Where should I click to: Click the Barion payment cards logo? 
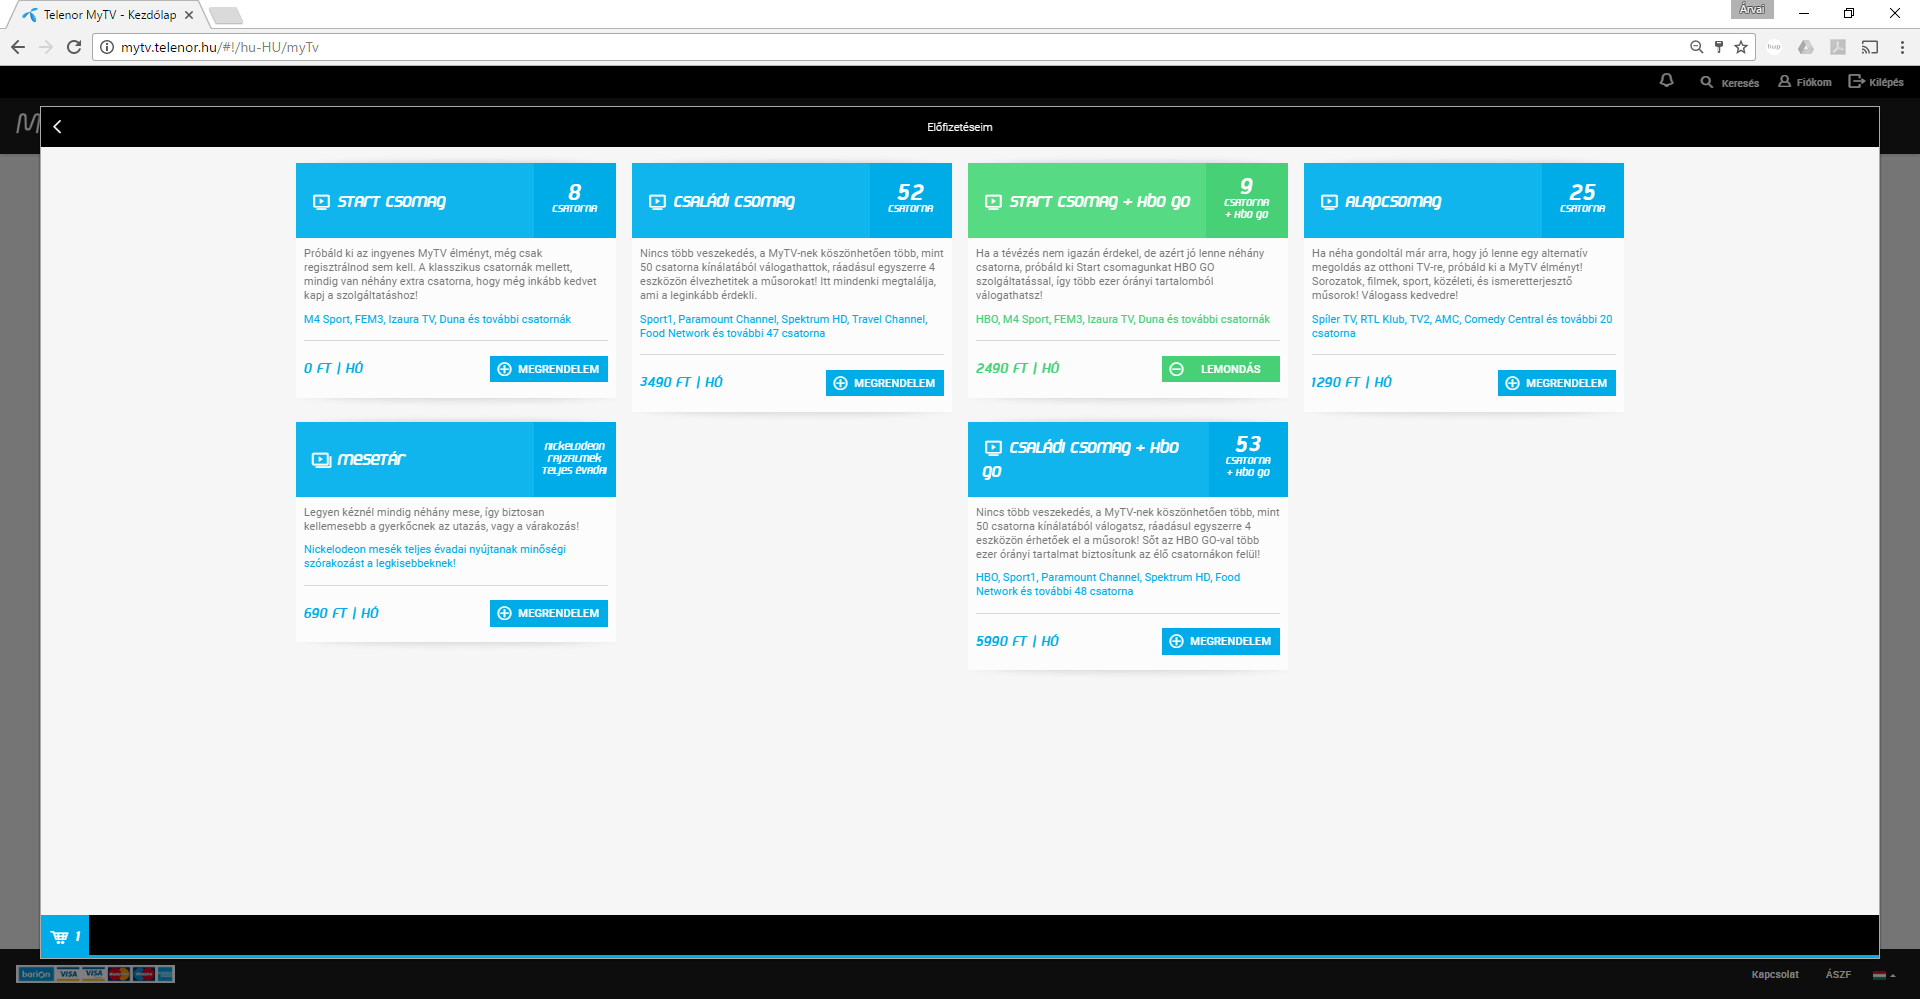click(x=96, y=974)
